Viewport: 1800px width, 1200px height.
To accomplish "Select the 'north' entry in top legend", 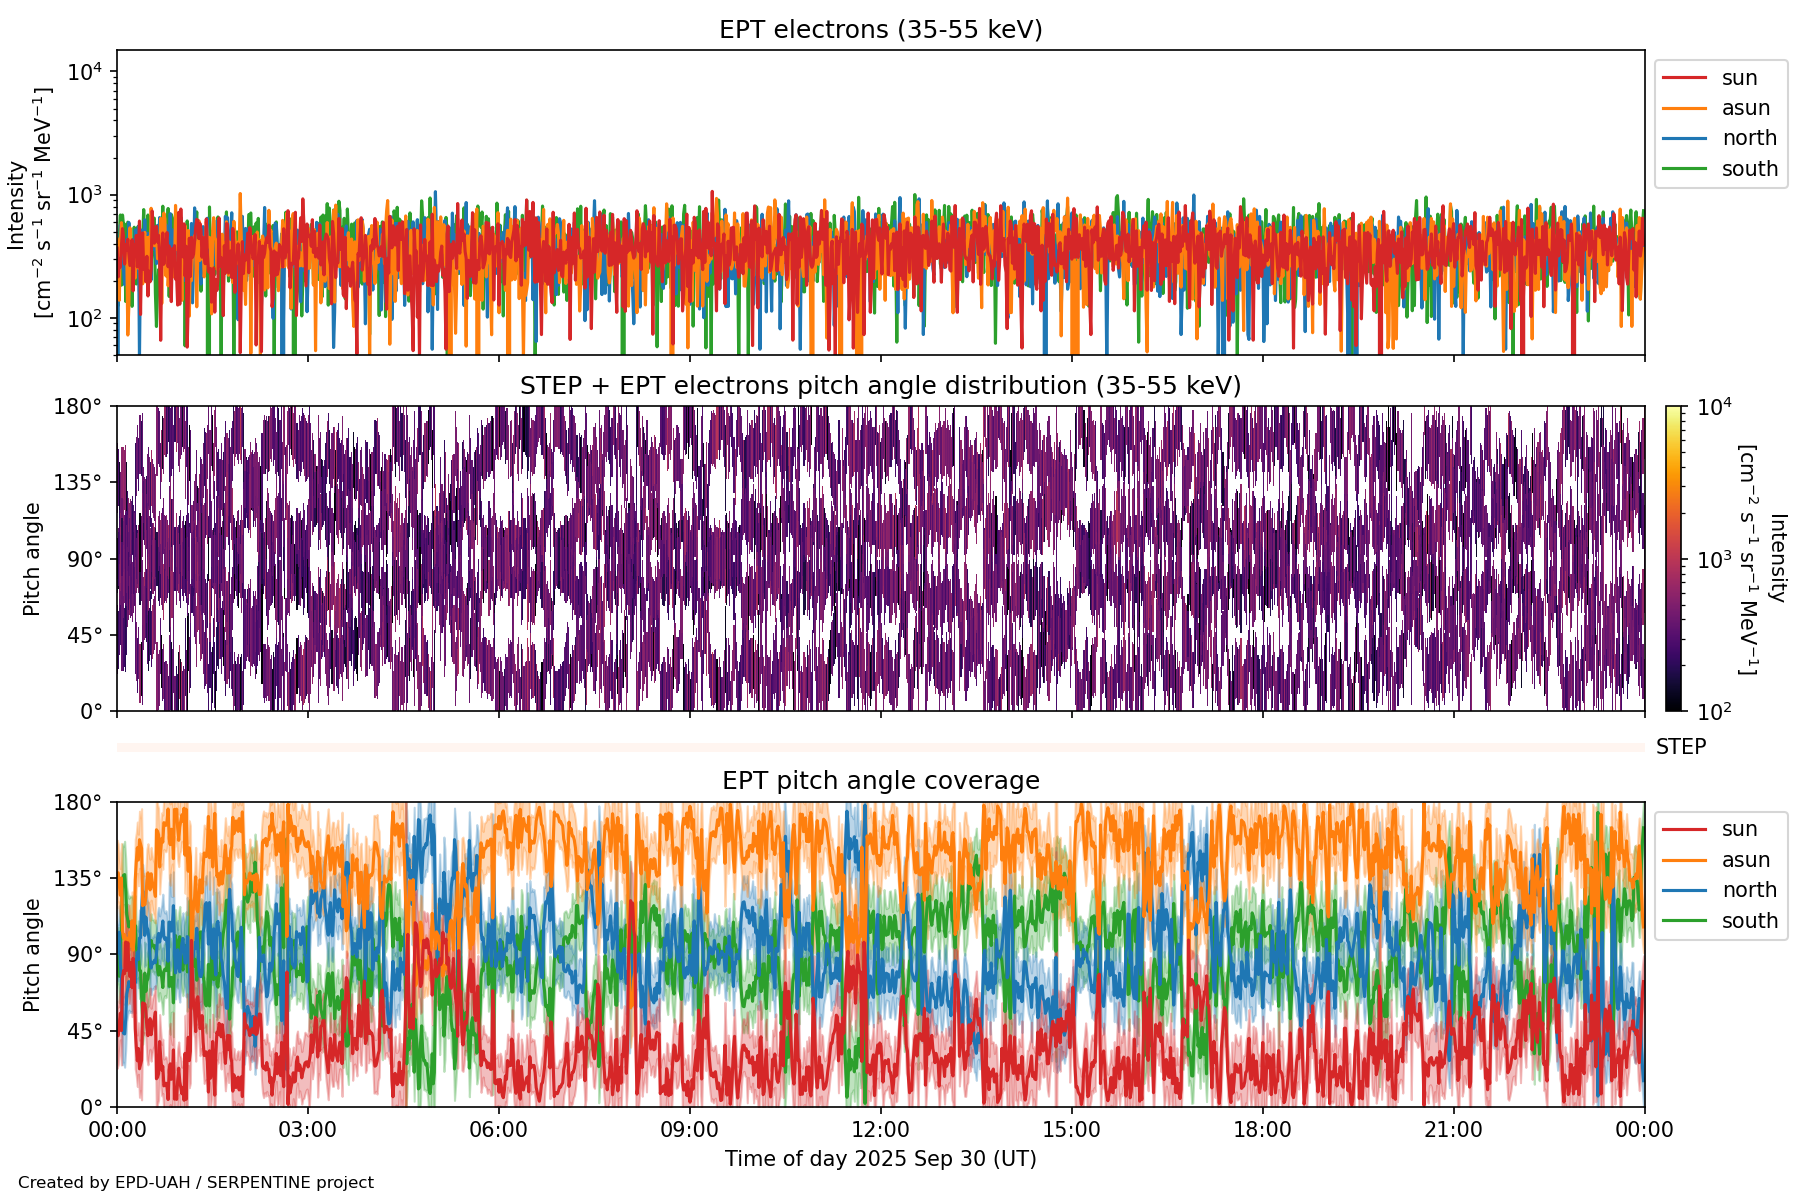I will pyautogui.click(x=1748, y=138).
